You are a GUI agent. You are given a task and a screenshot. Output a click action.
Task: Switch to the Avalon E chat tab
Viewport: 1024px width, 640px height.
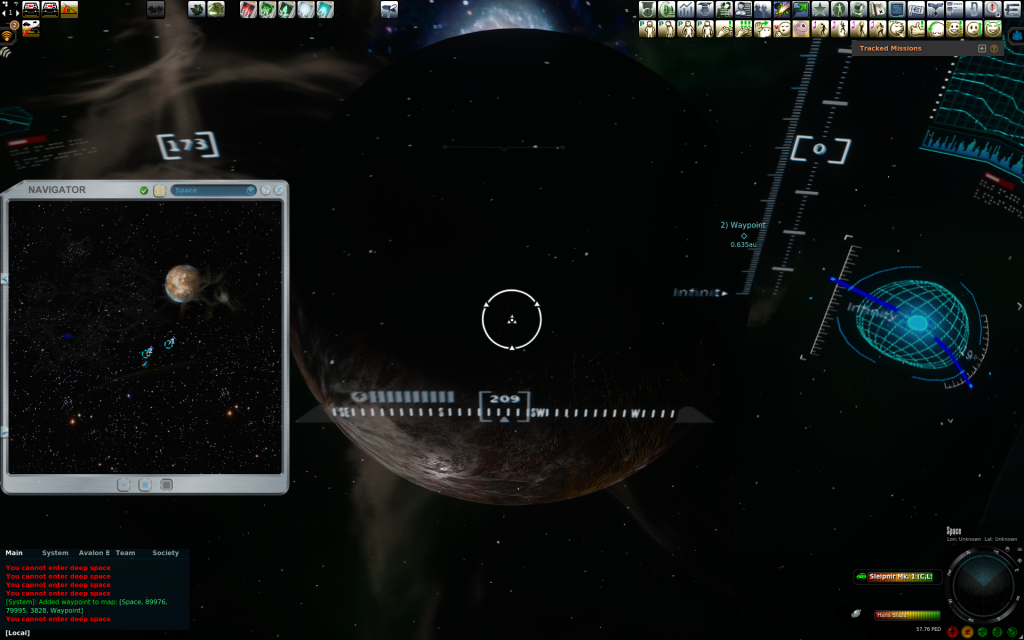[94, 553]
